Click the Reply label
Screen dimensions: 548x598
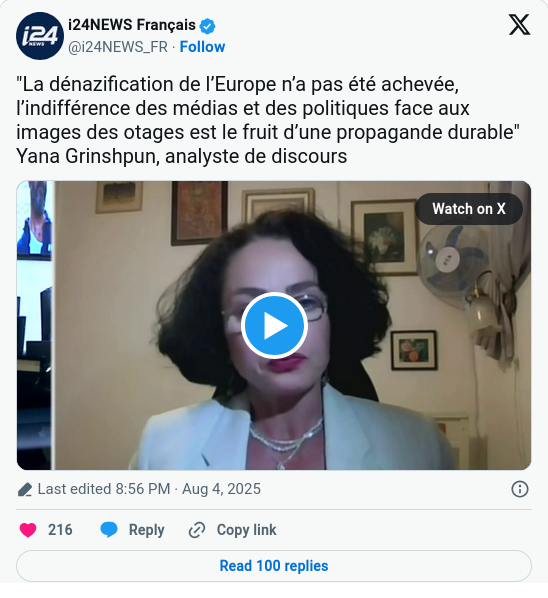146,530
